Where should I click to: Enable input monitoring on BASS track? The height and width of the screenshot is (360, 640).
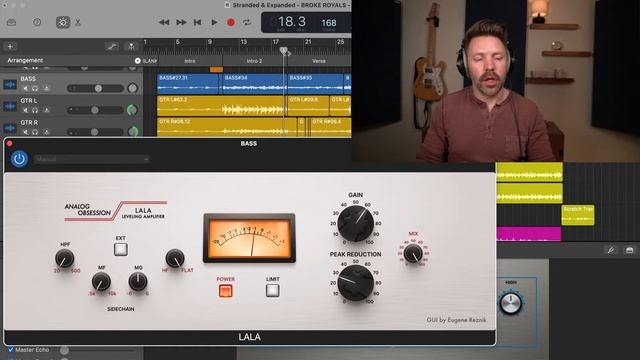pos(46,89)
